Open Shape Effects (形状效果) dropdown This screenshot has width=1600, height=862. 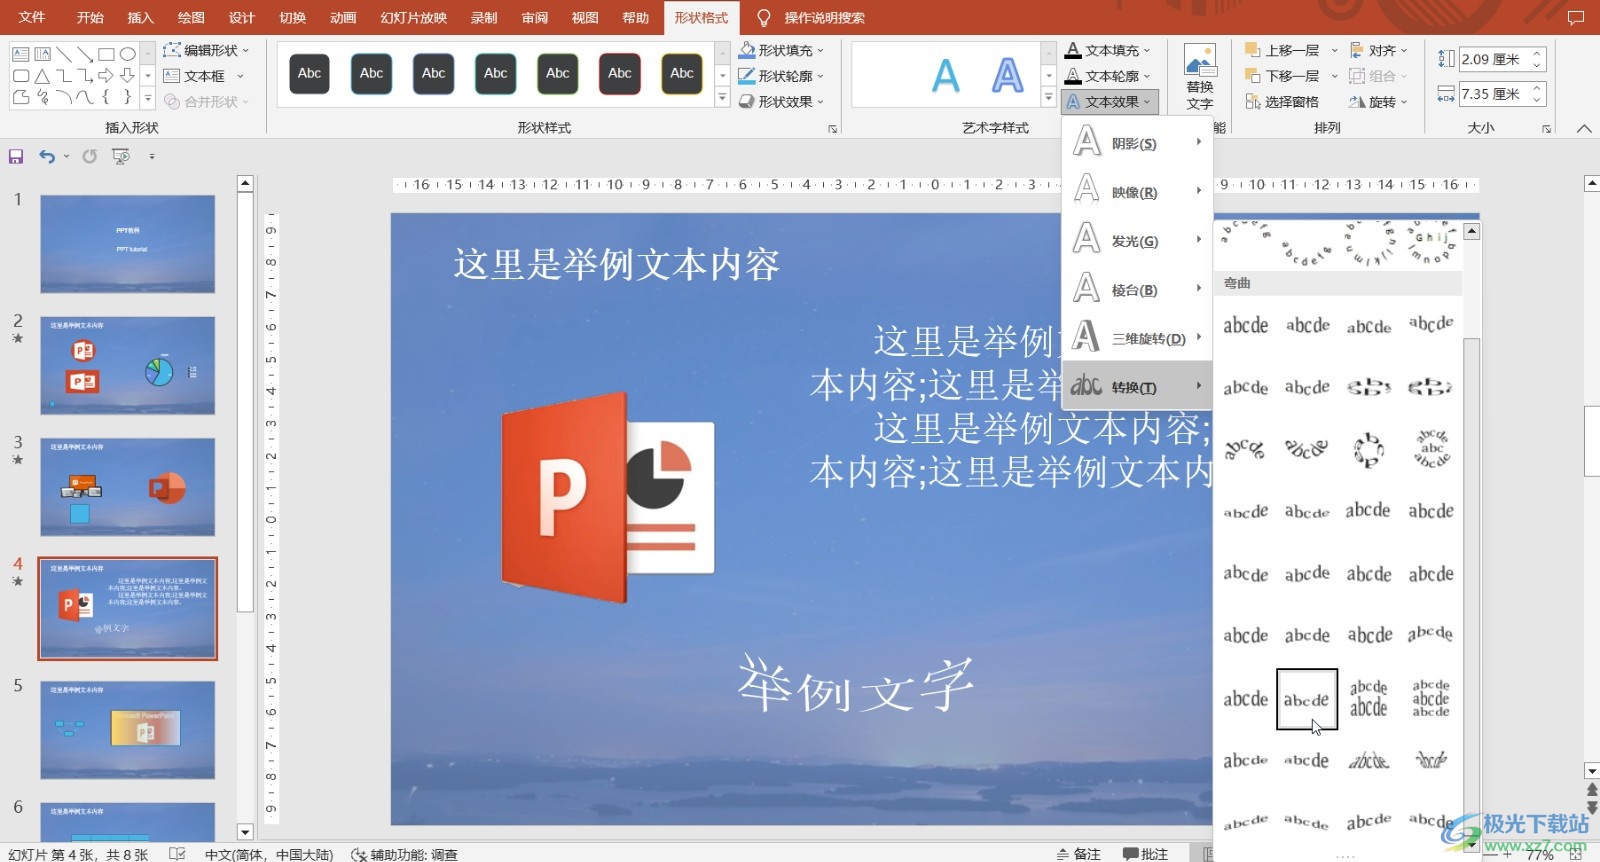coord(782,102)
